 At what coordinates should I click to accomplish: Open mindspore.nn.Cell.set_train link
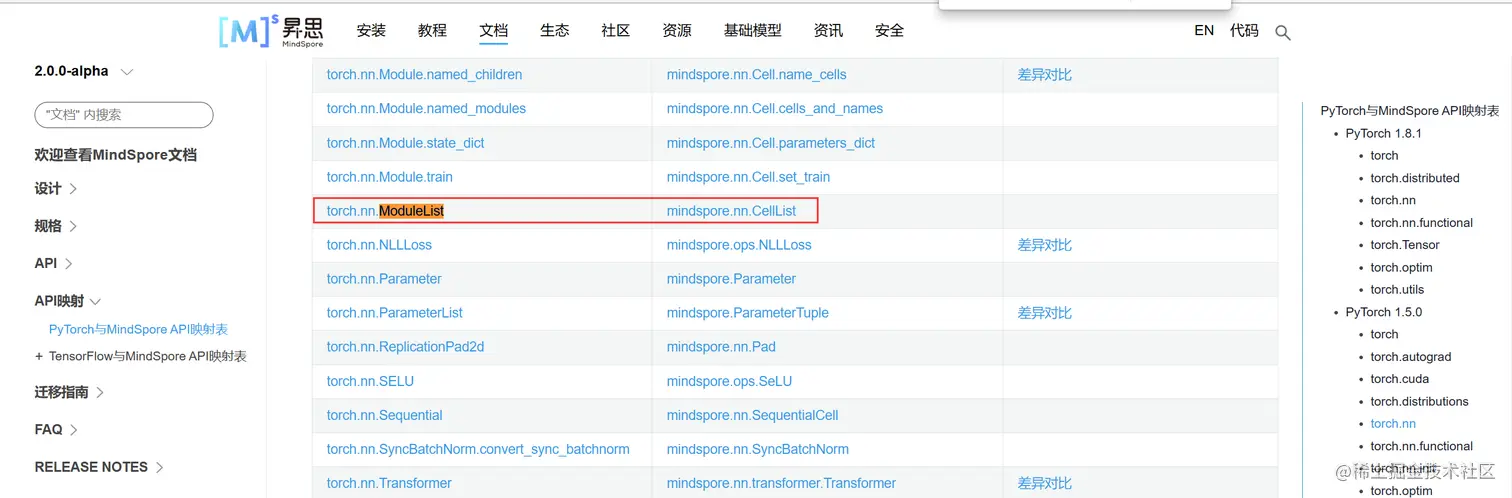748,177
